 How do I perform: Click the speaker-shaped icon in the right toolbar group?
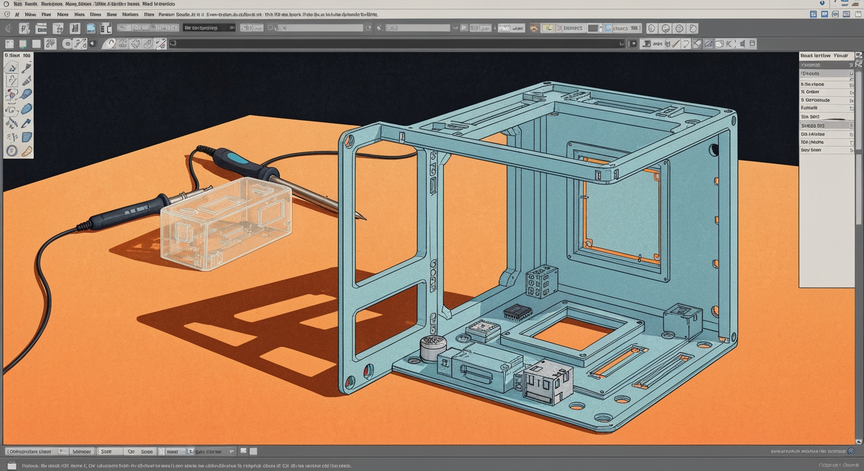pyautogui.click(x=741, y=44)
